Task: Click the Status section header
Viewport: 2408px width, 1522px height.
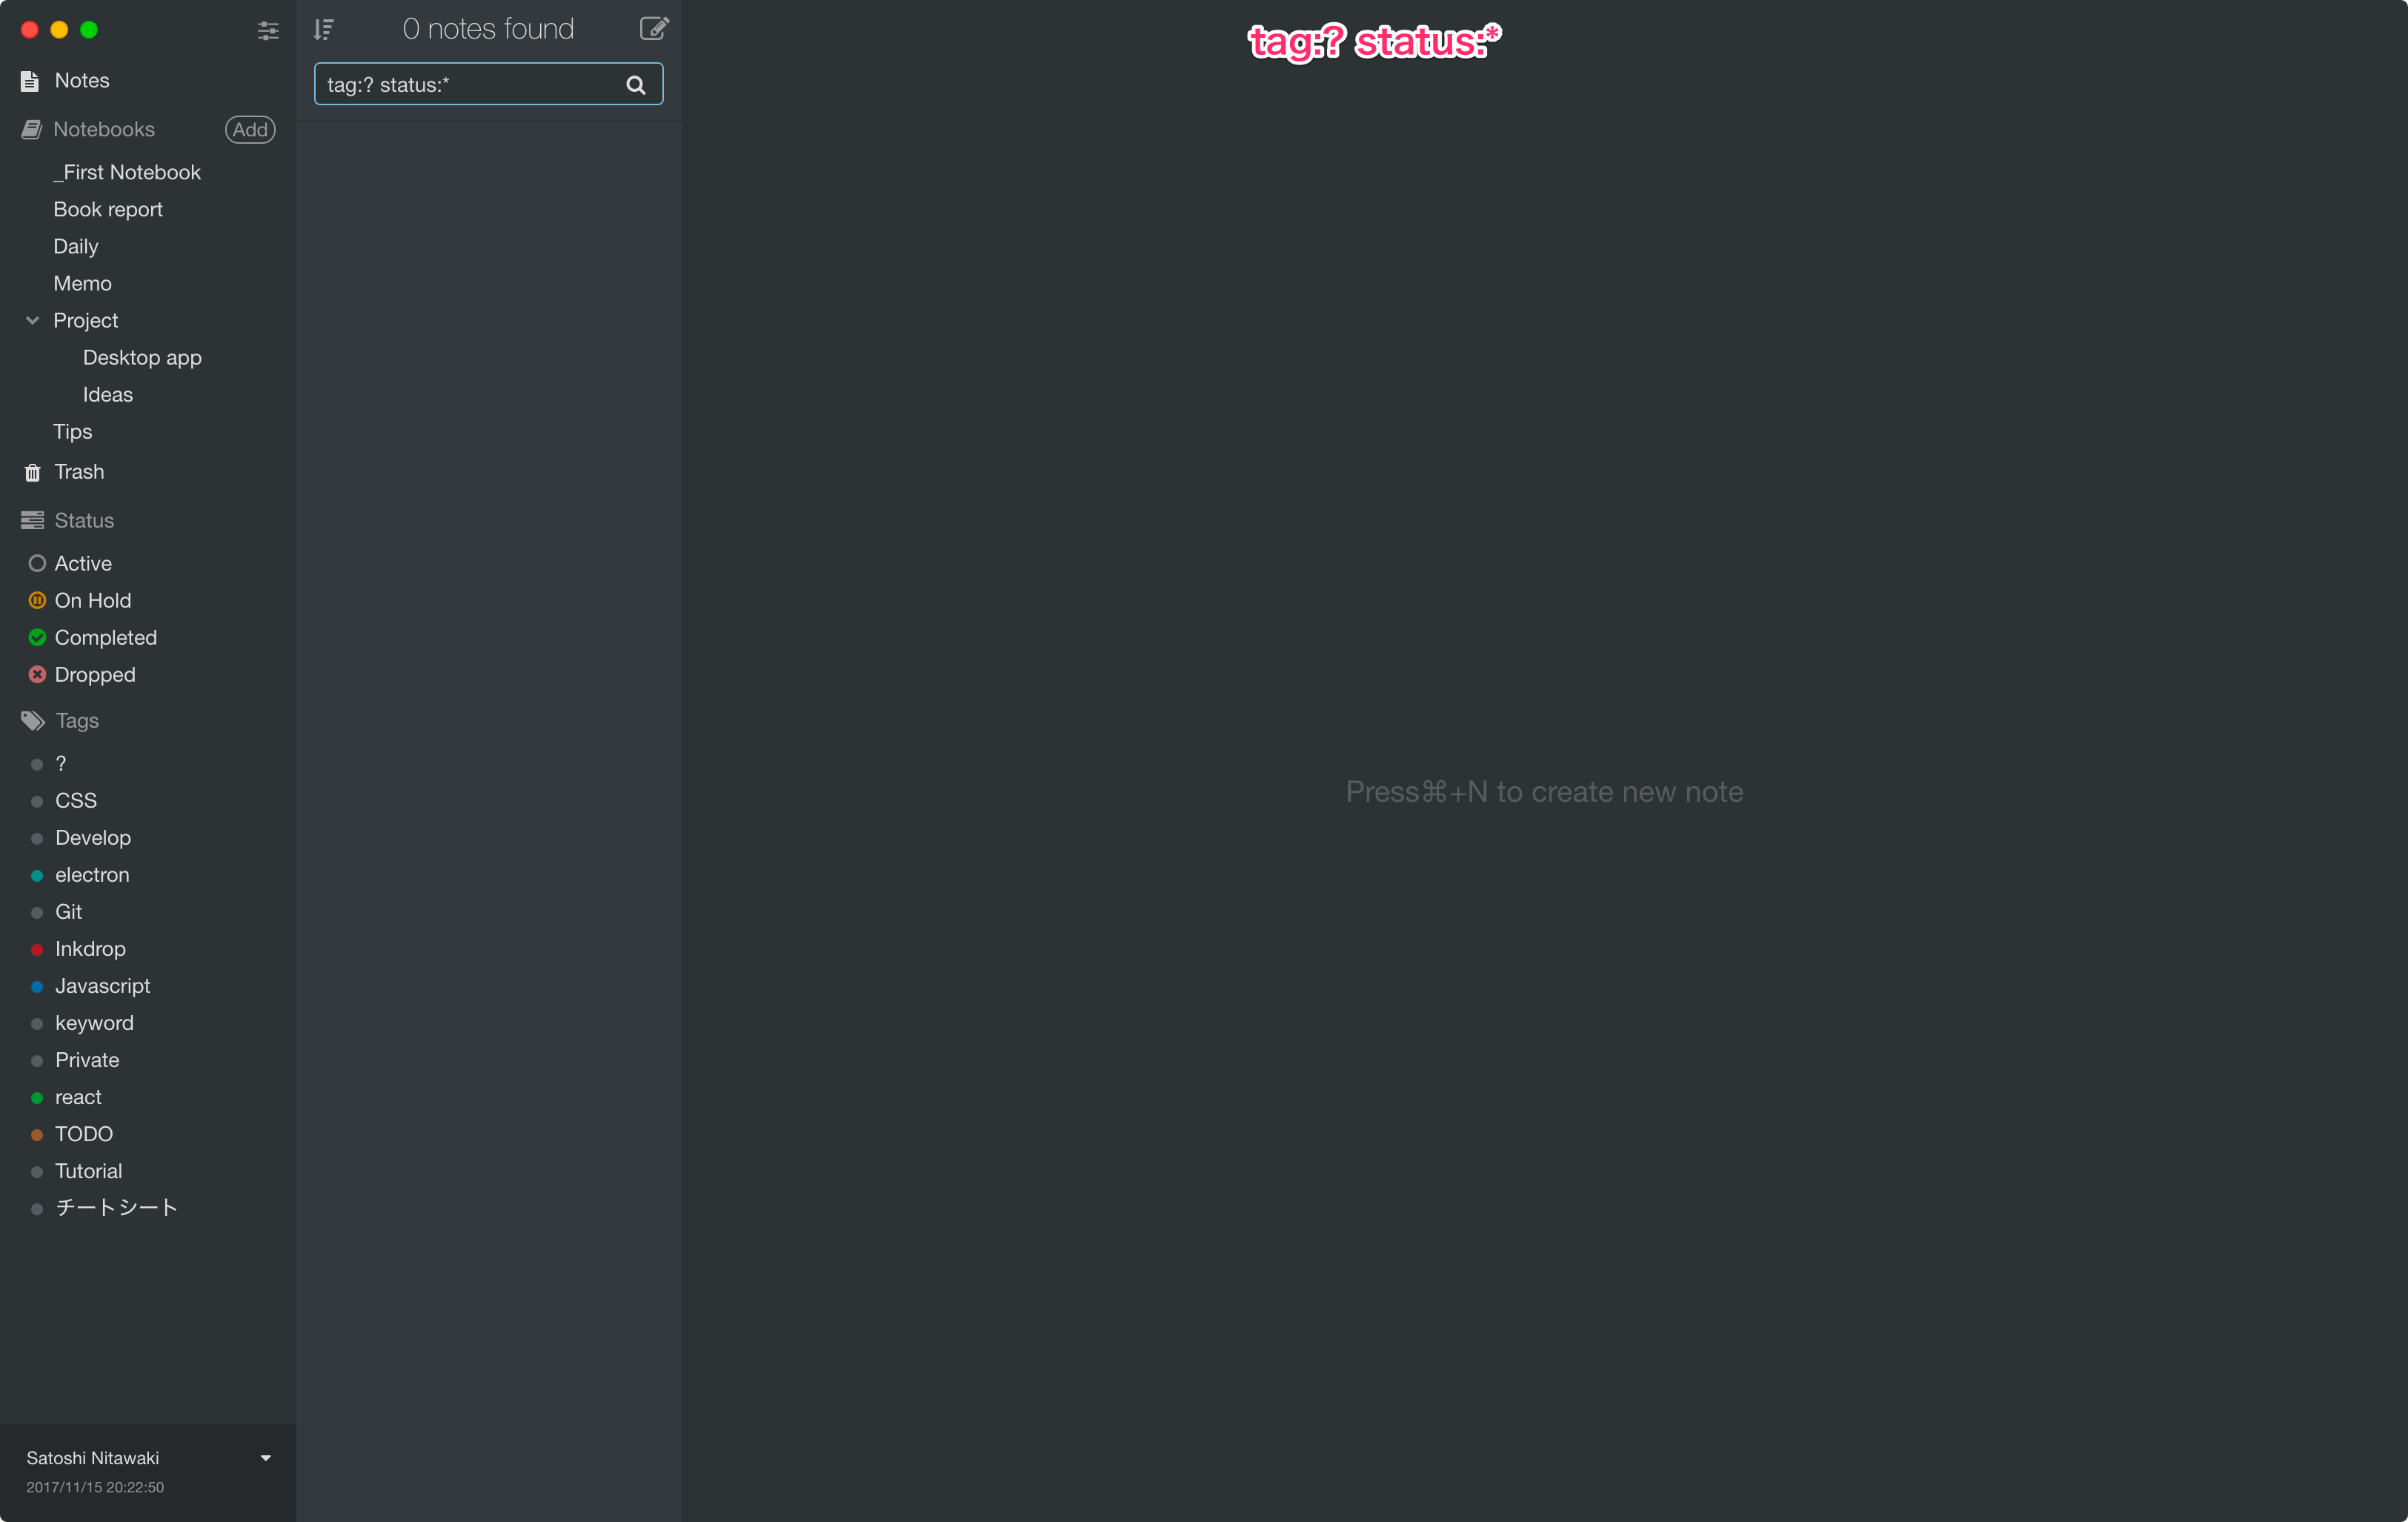Action: click(x=84, y=520)
